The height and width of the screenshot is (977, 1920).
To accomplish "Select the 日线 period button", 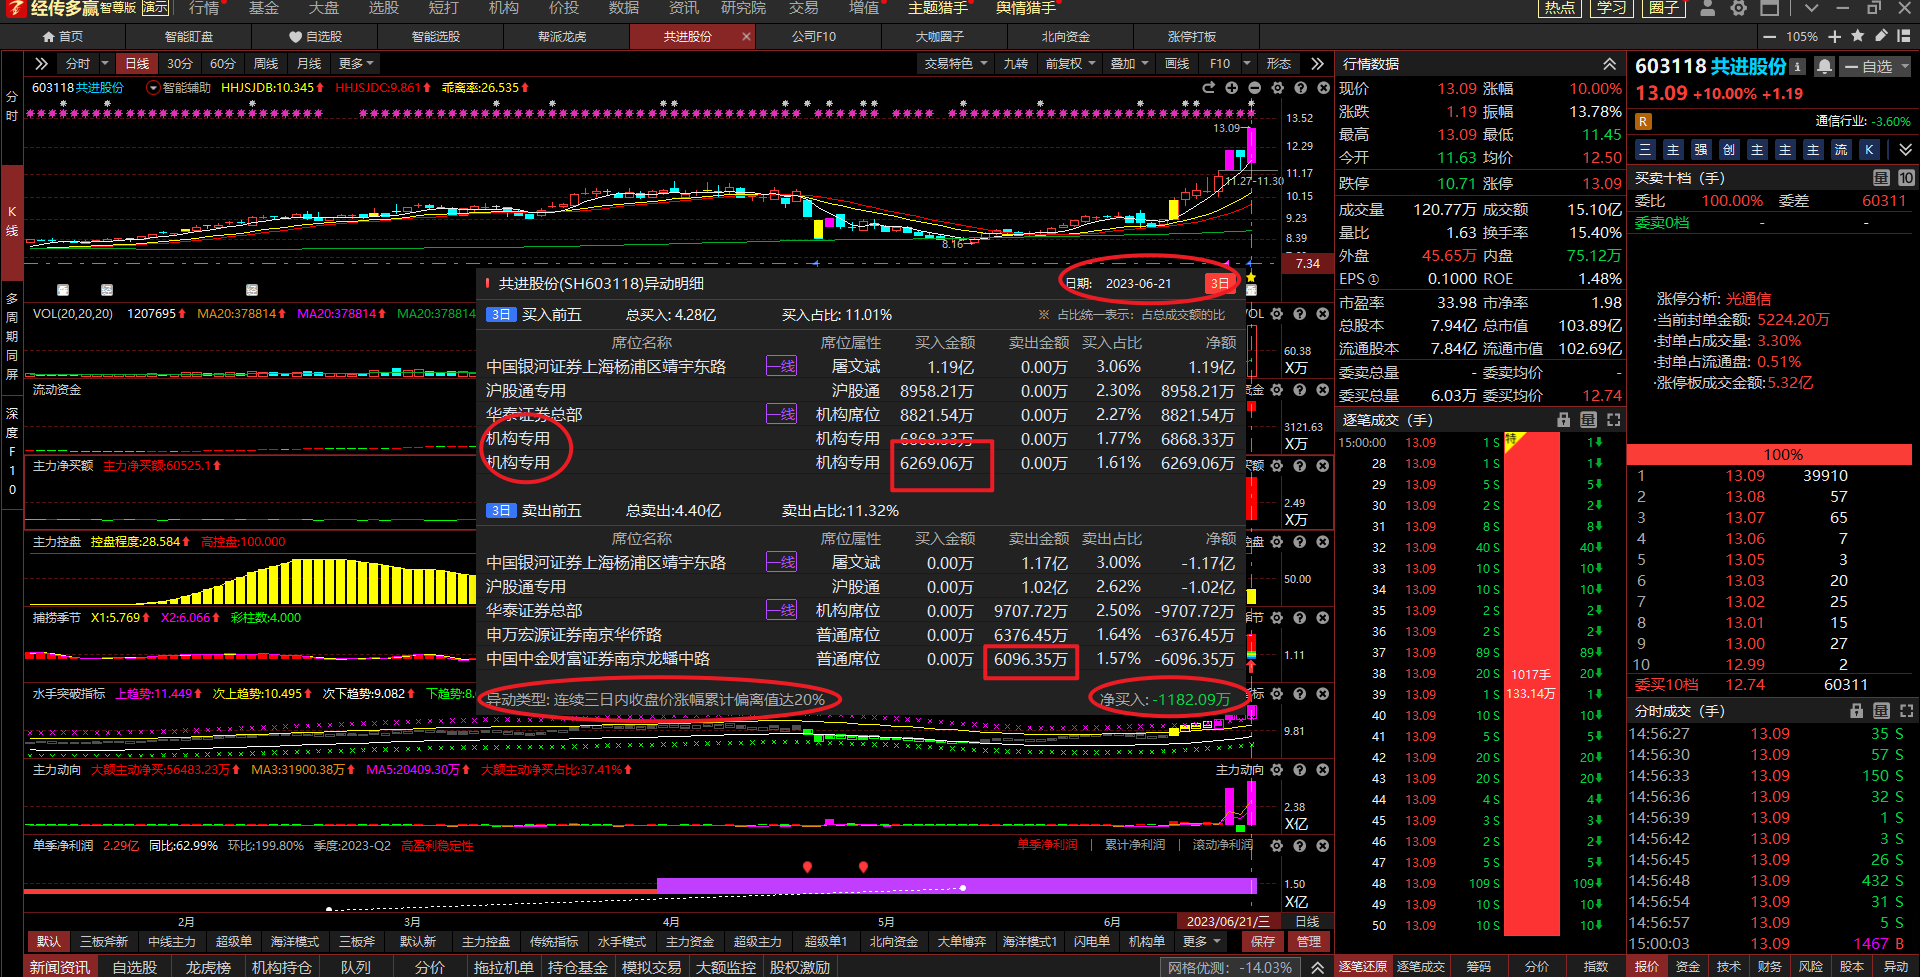I will (x=137, y=63).
